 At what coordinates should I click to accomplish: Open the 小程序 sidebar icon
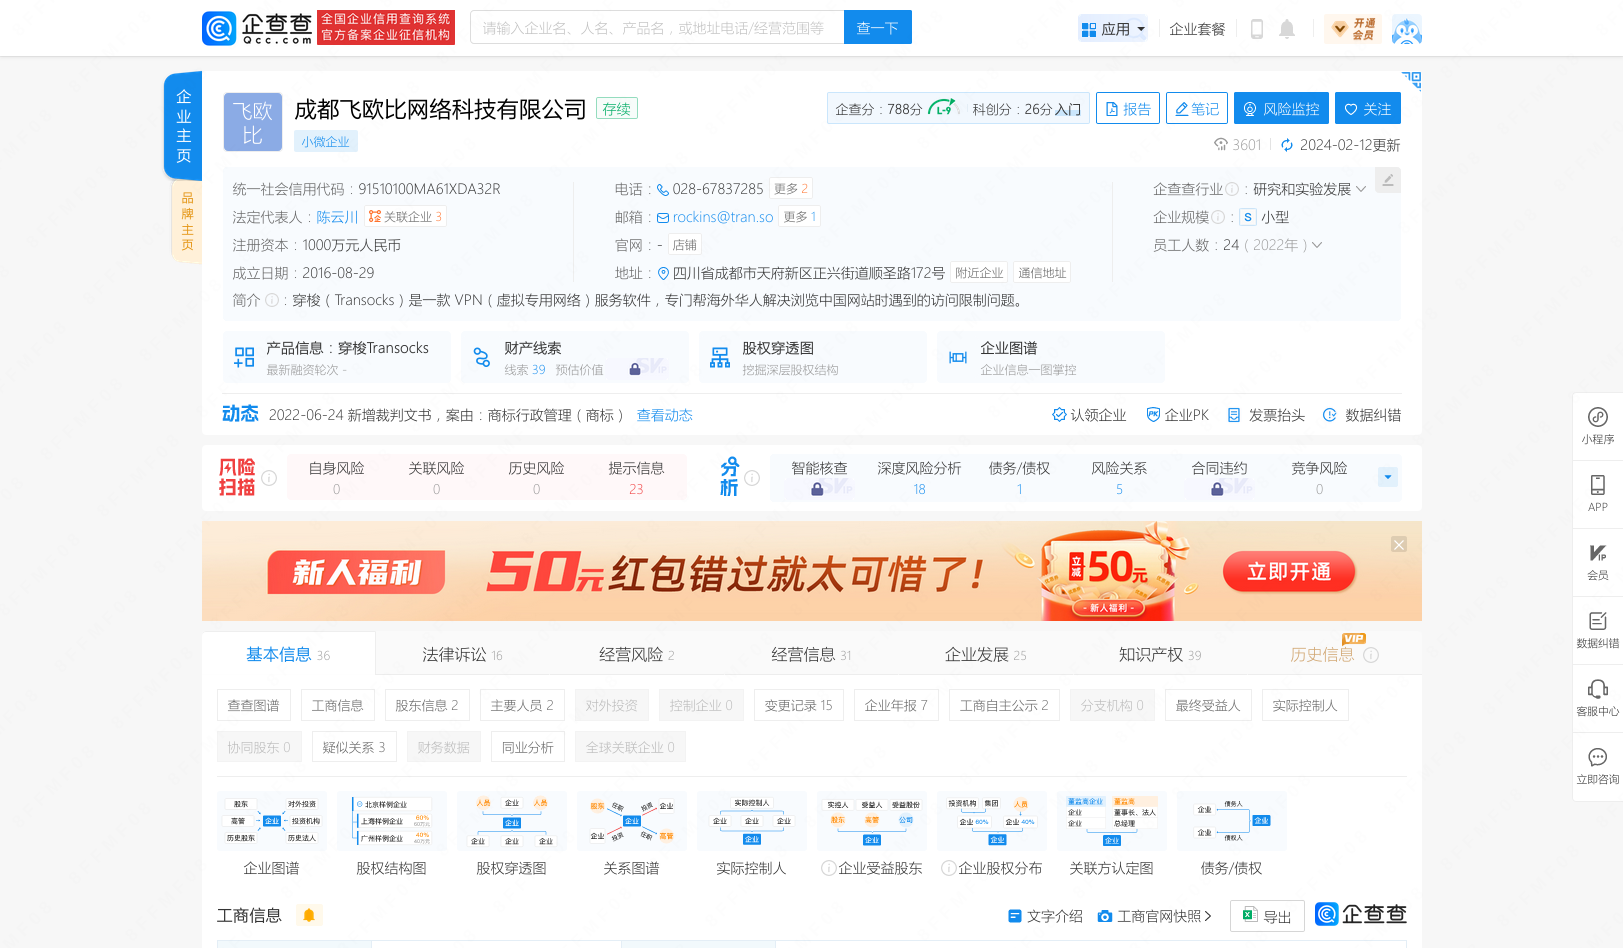point(1597,425)
